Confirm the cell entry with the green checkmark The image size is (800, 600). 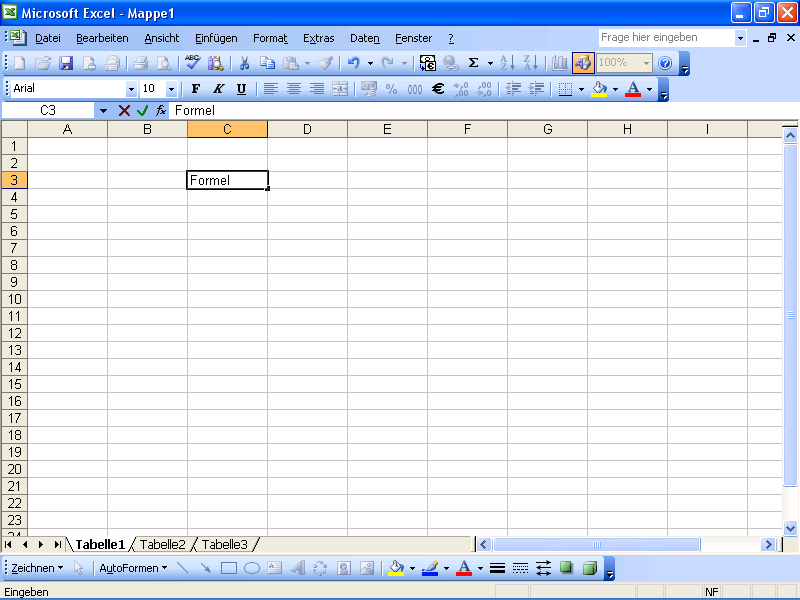(x=142, y=111)
